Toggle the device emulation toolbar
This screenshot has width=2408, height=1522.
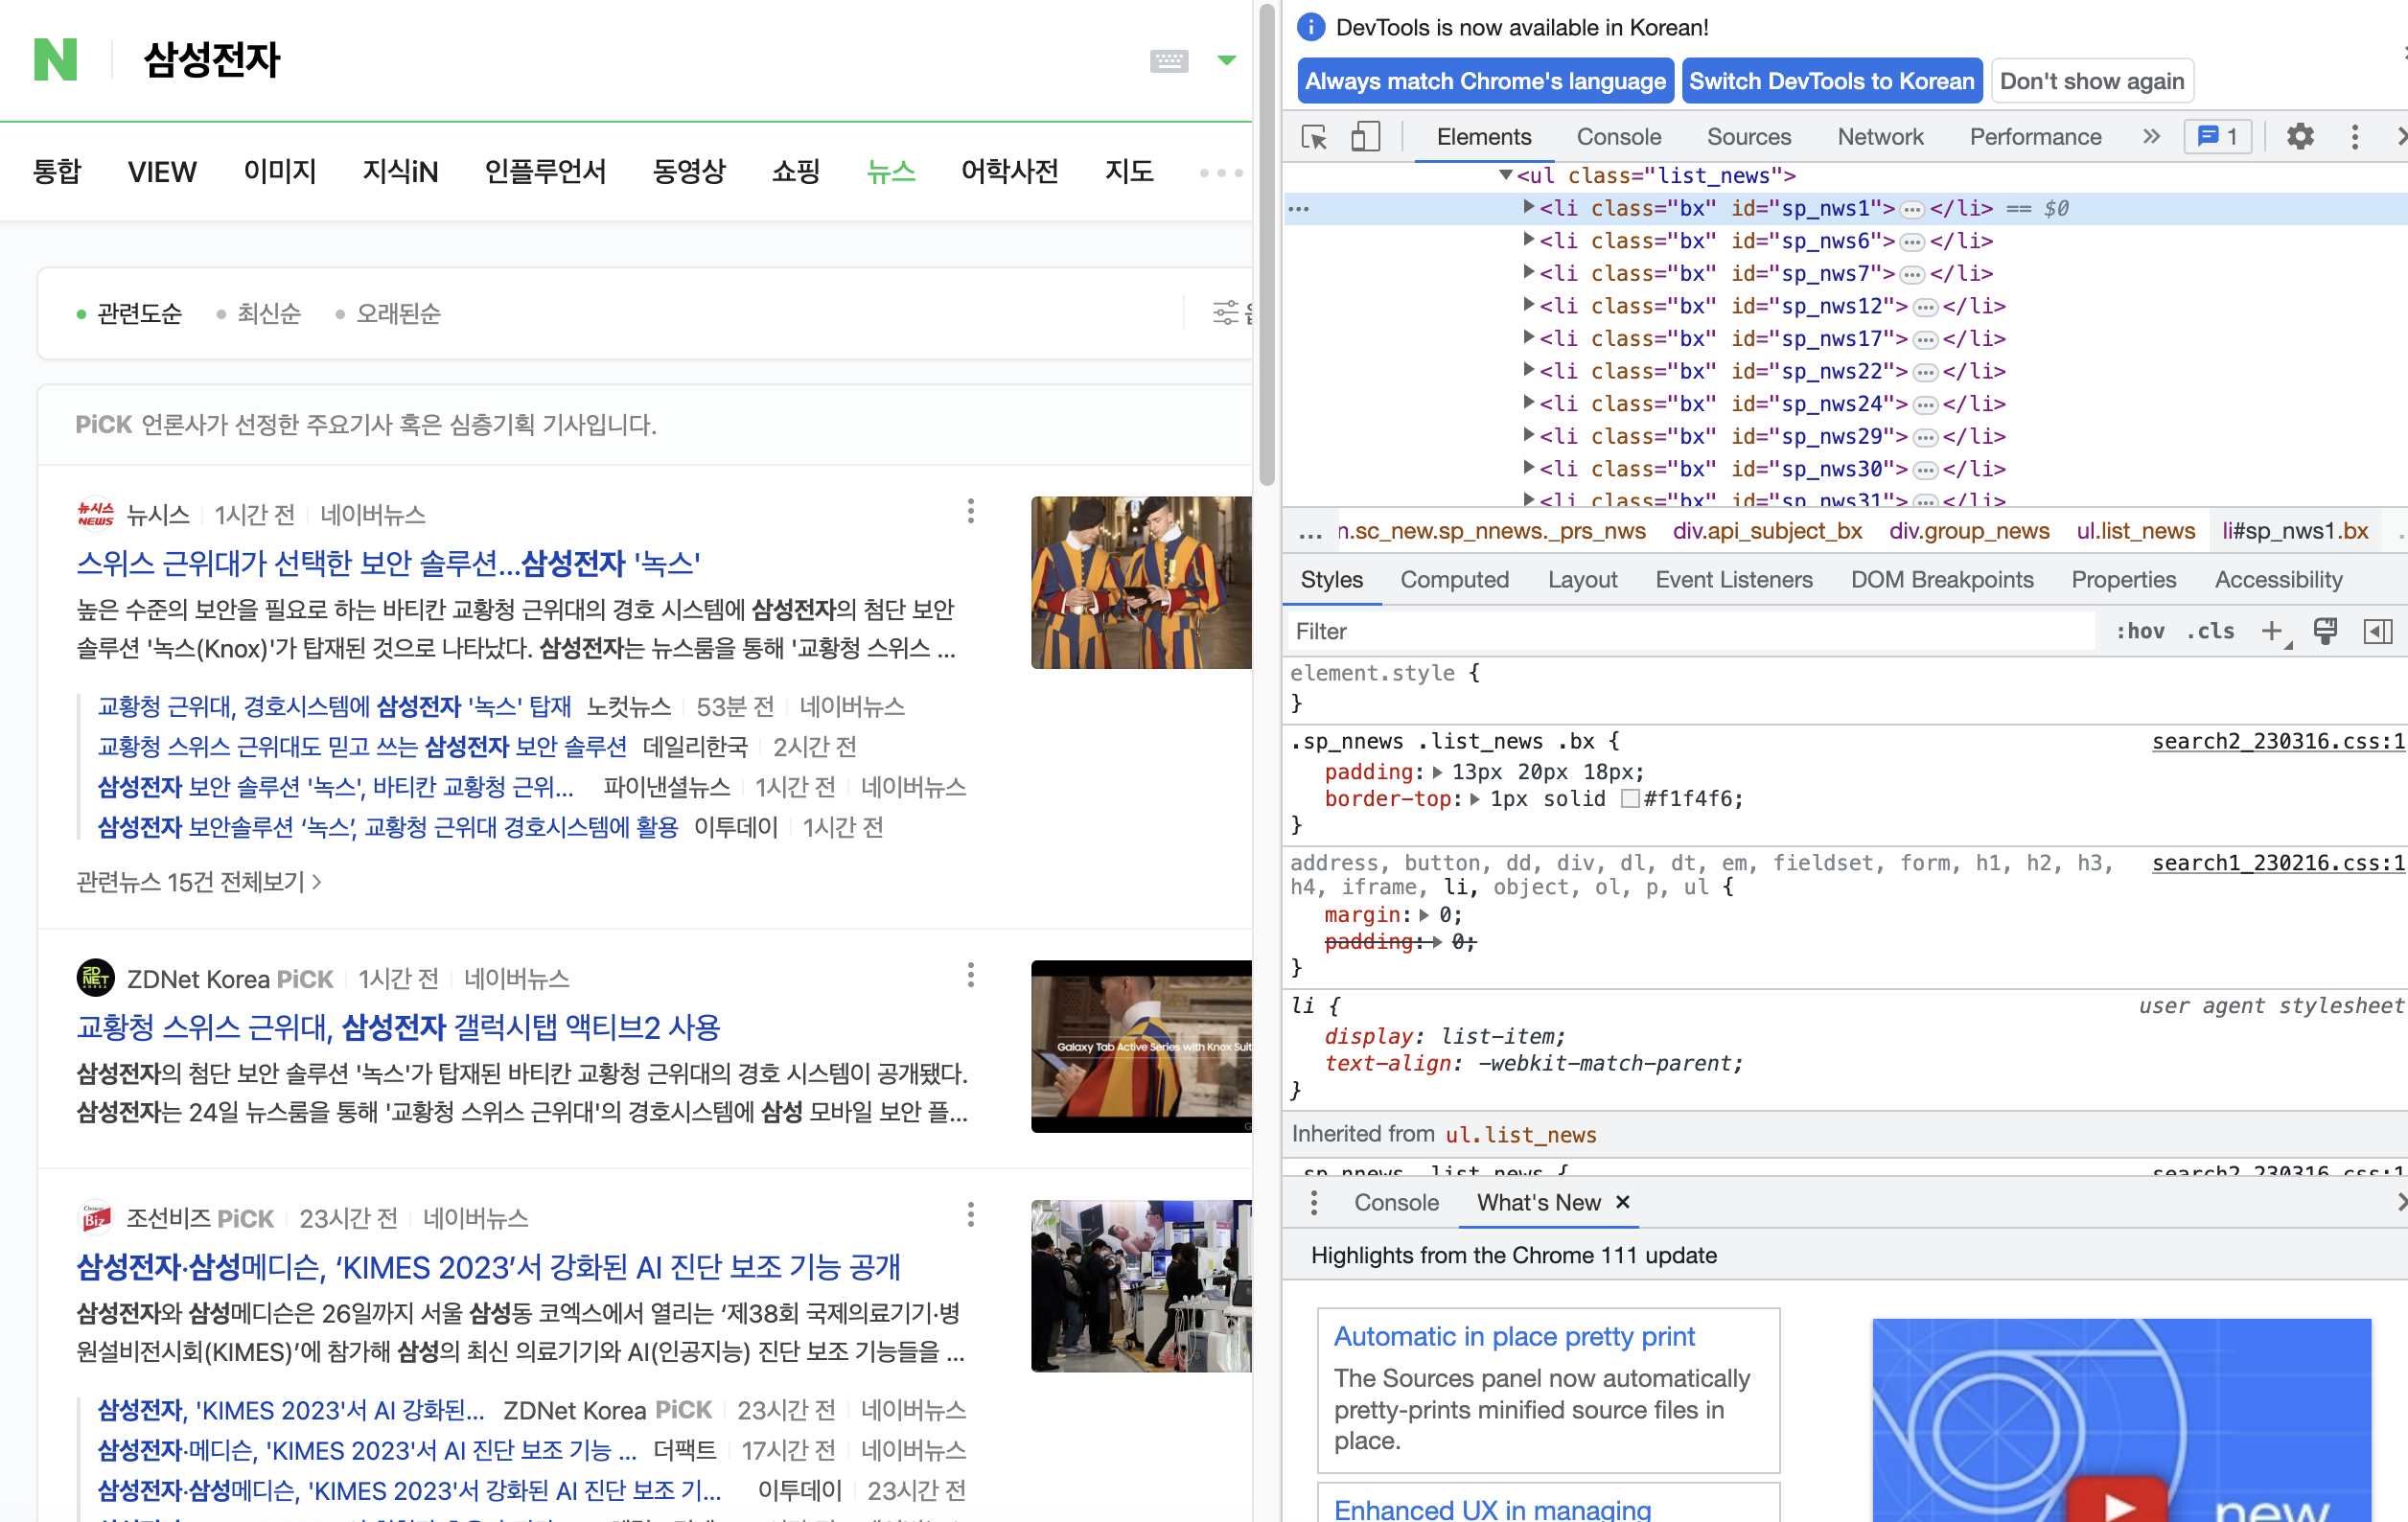(x=1366, y=136)
